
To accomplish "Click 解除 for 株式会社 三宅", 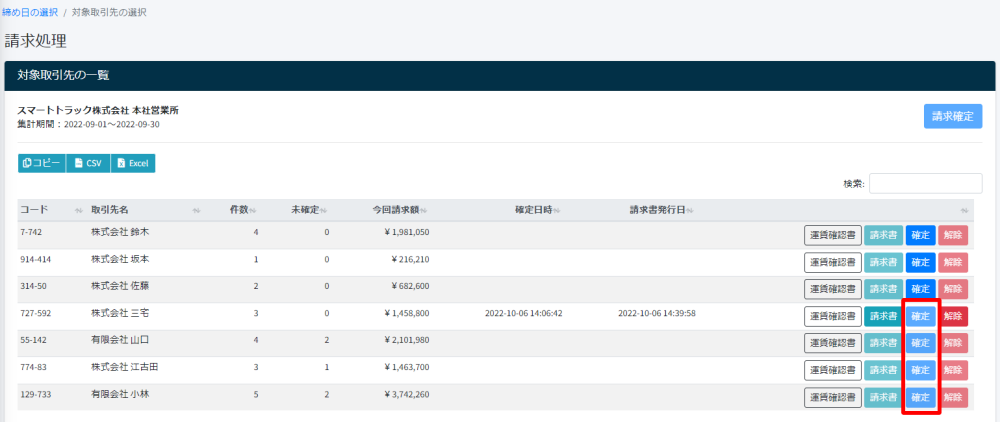I will point(954,316).
